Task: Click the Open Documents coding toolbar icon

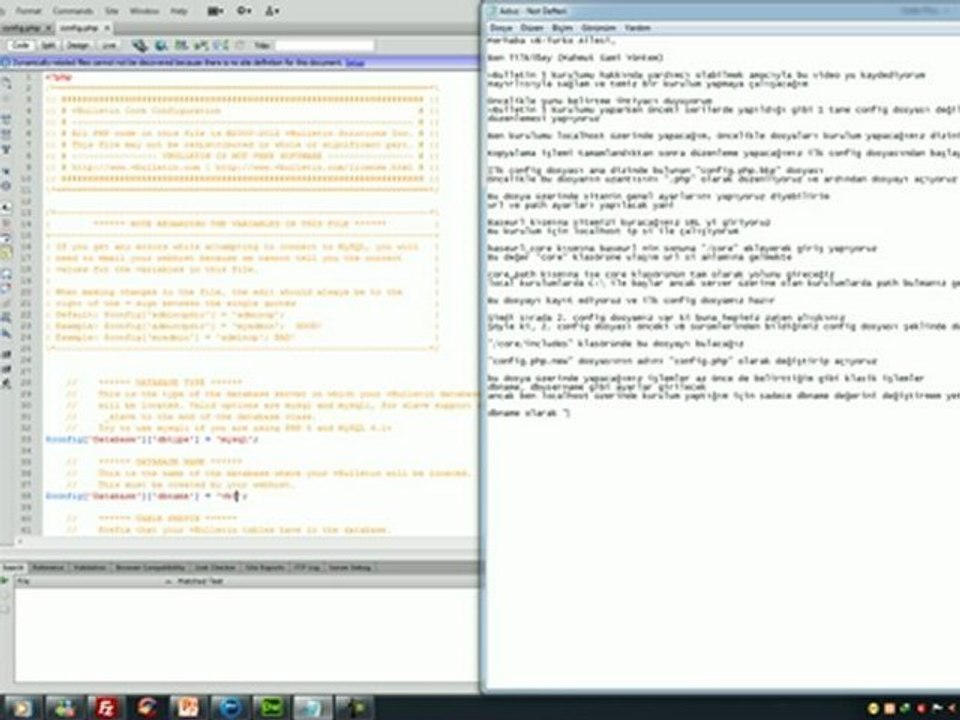Action: [6, 83]
